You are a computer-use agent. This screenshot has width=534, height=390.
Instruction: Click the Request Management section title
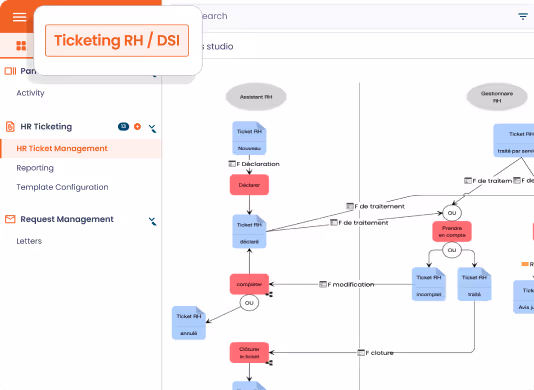pyautogui.click(x=67, y=219)
